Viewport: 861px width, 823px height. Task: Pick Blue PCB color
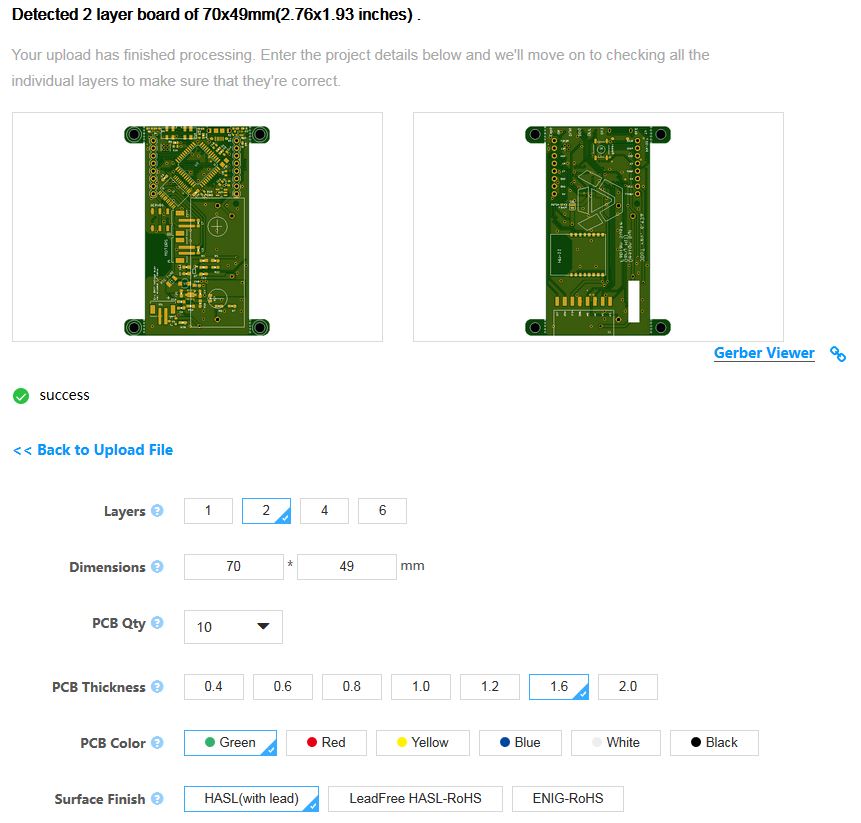coord(521,743)
